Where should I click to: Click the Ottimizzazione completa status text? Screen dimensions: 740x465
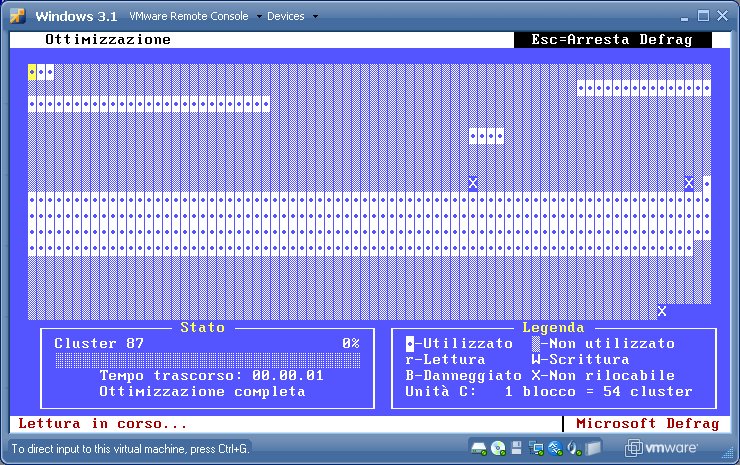(x=202, y=391)
